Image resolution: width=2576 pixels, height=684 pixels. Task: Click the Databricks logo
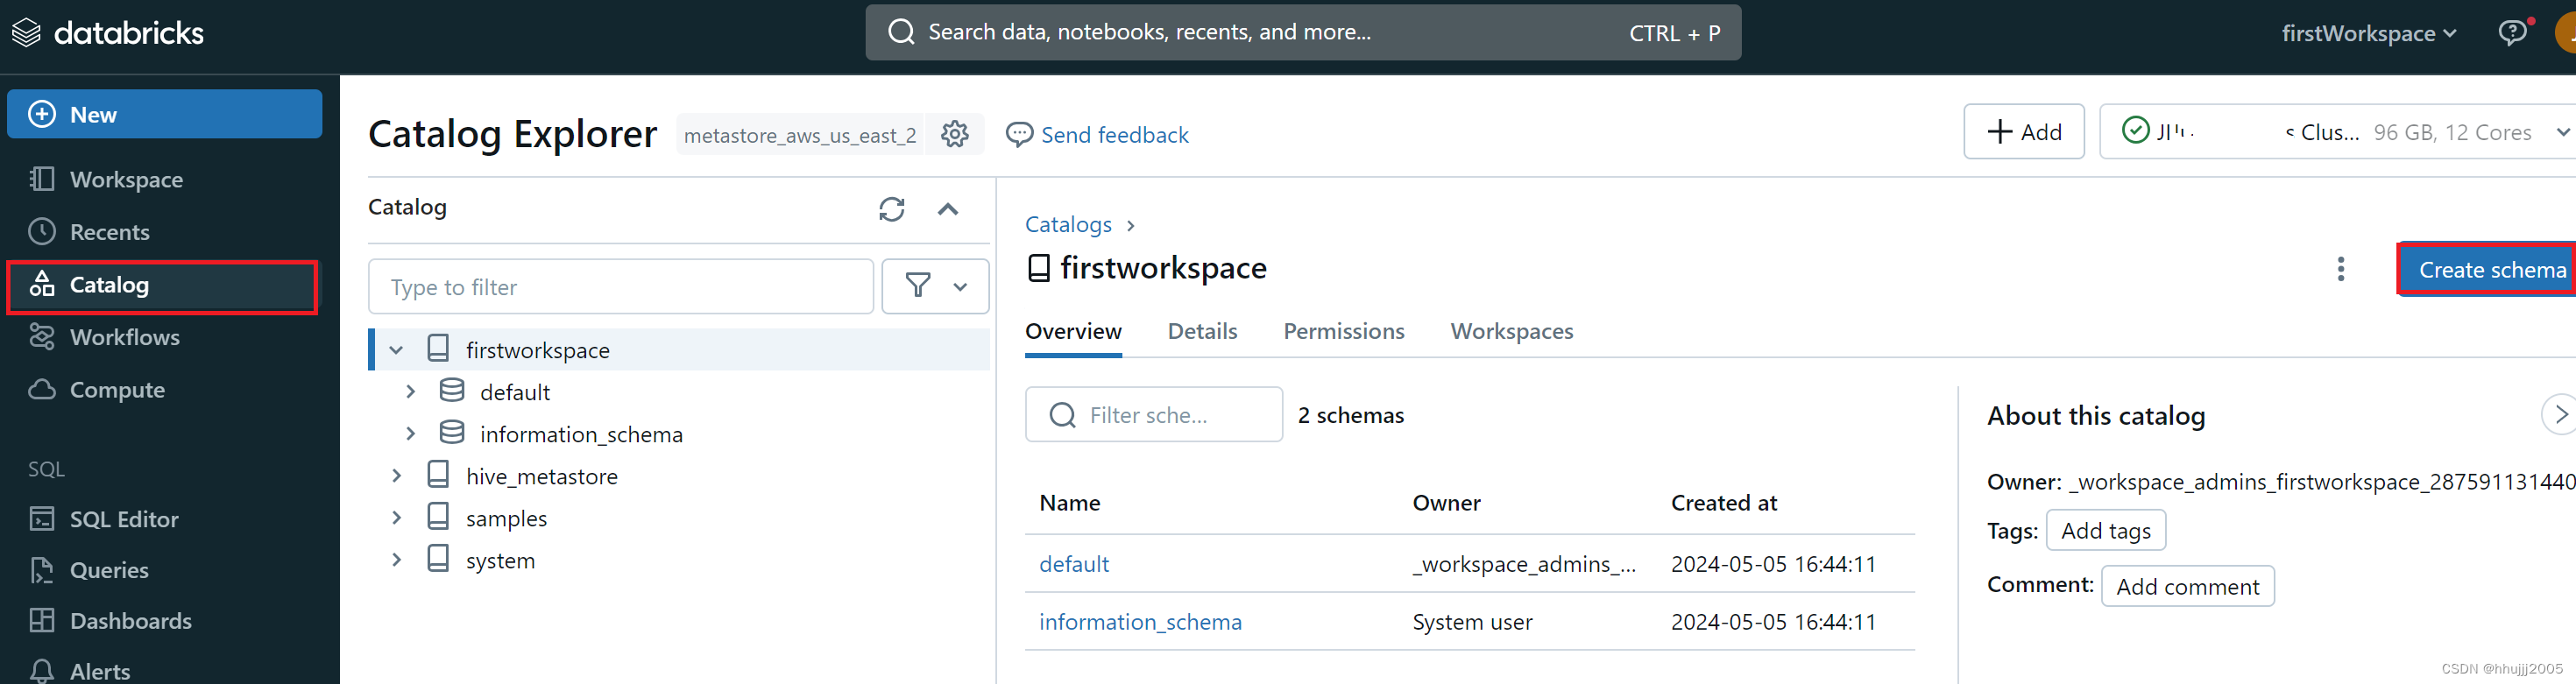click(x=107, y=33)
